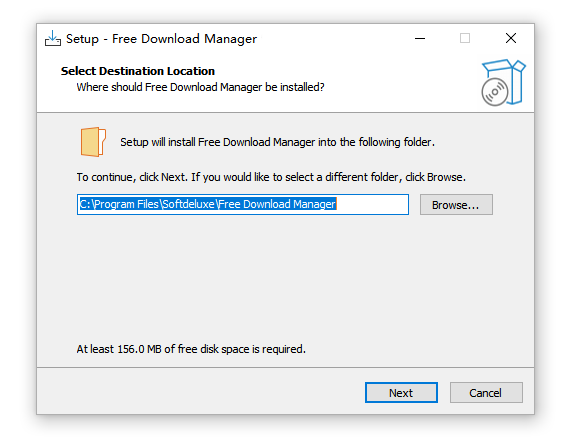Open the Browse folder dialog

[456, 205]
